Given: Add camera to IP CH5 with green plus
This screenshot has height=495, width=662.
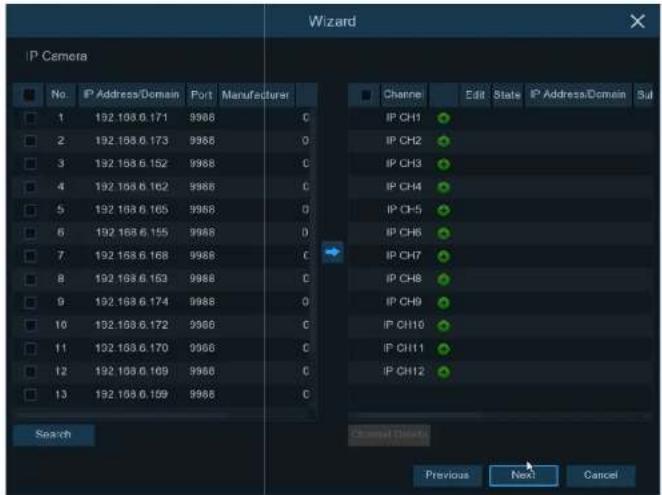Looking at the screenshot, I should click(443, 210).
